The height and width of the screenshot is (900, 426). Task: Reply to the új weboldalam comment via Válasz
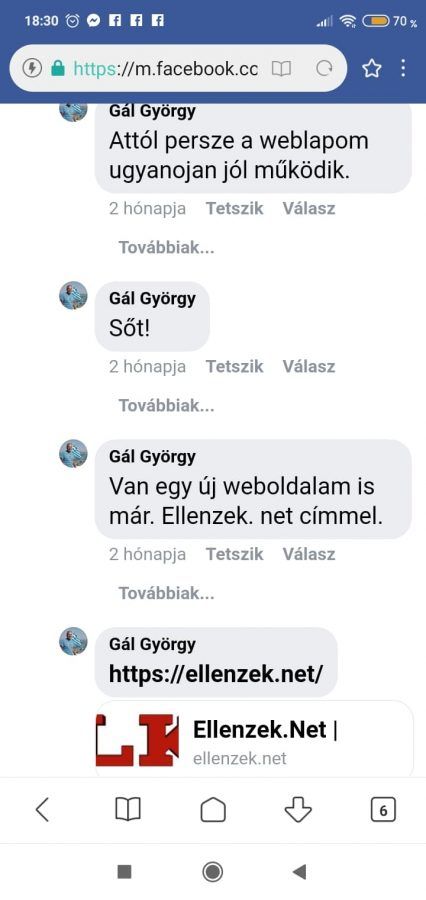tap(308, 554)
